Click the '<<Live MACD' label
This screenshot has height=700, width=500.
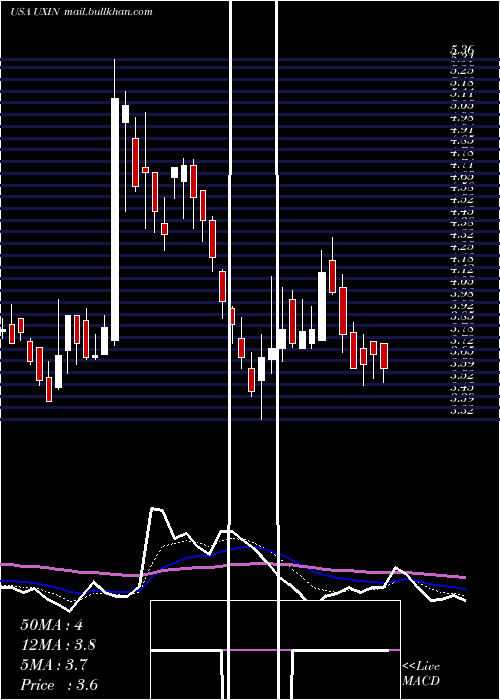[x=421, y=674]
